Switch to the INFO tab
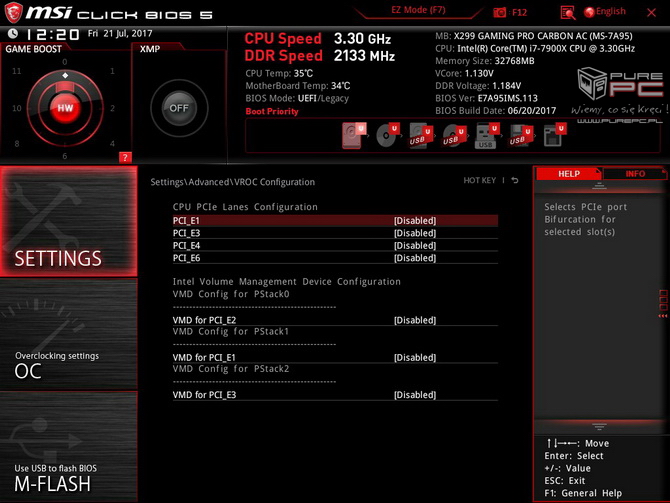 click(x=635, y=174)
